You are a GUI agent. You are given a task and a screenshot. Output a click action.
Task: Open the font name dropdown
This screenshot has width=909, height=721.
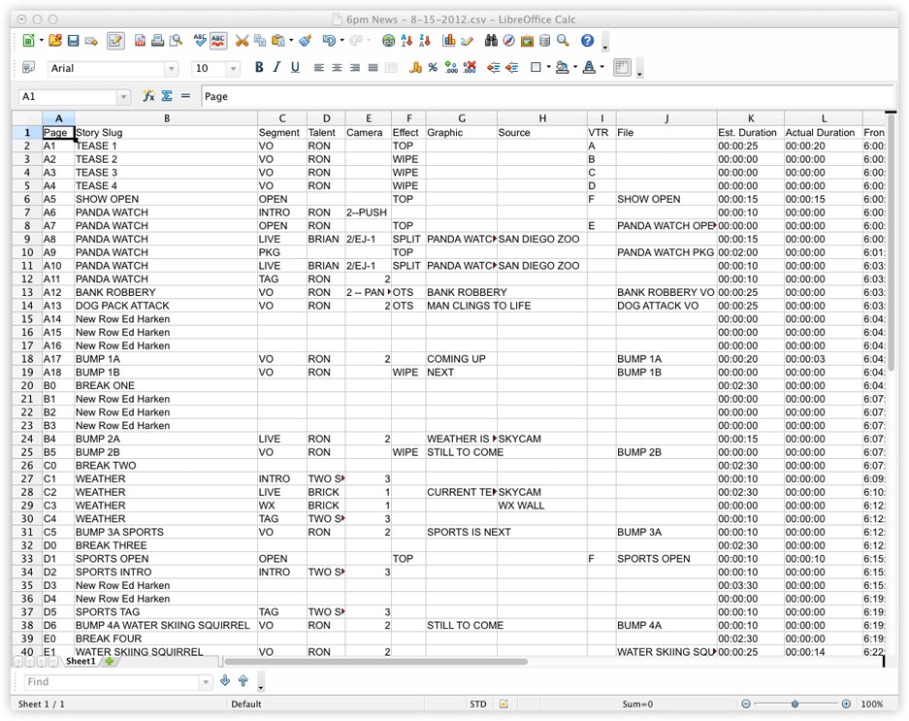coord(171,69)
